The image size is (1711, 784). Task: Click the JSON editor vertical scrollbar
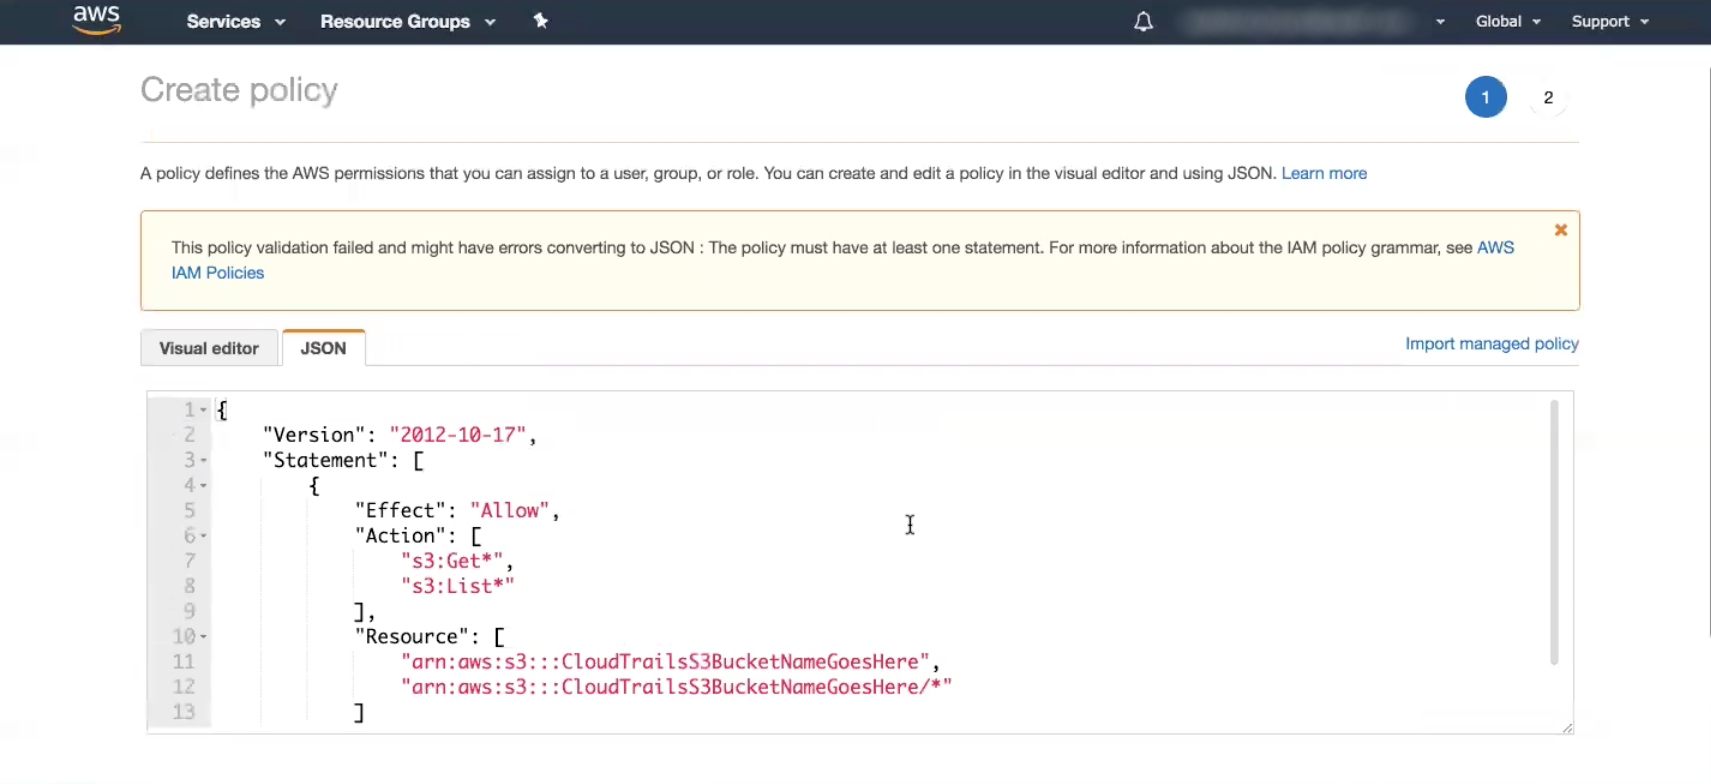point(1554,532)
